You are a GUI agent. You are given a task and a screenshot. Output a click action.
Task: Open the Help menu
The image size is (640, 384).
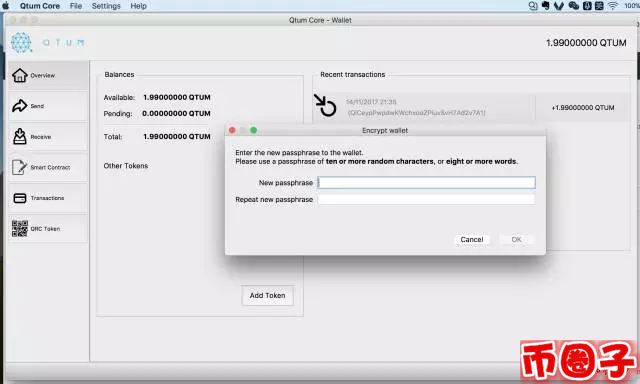[x=138, y=6]
